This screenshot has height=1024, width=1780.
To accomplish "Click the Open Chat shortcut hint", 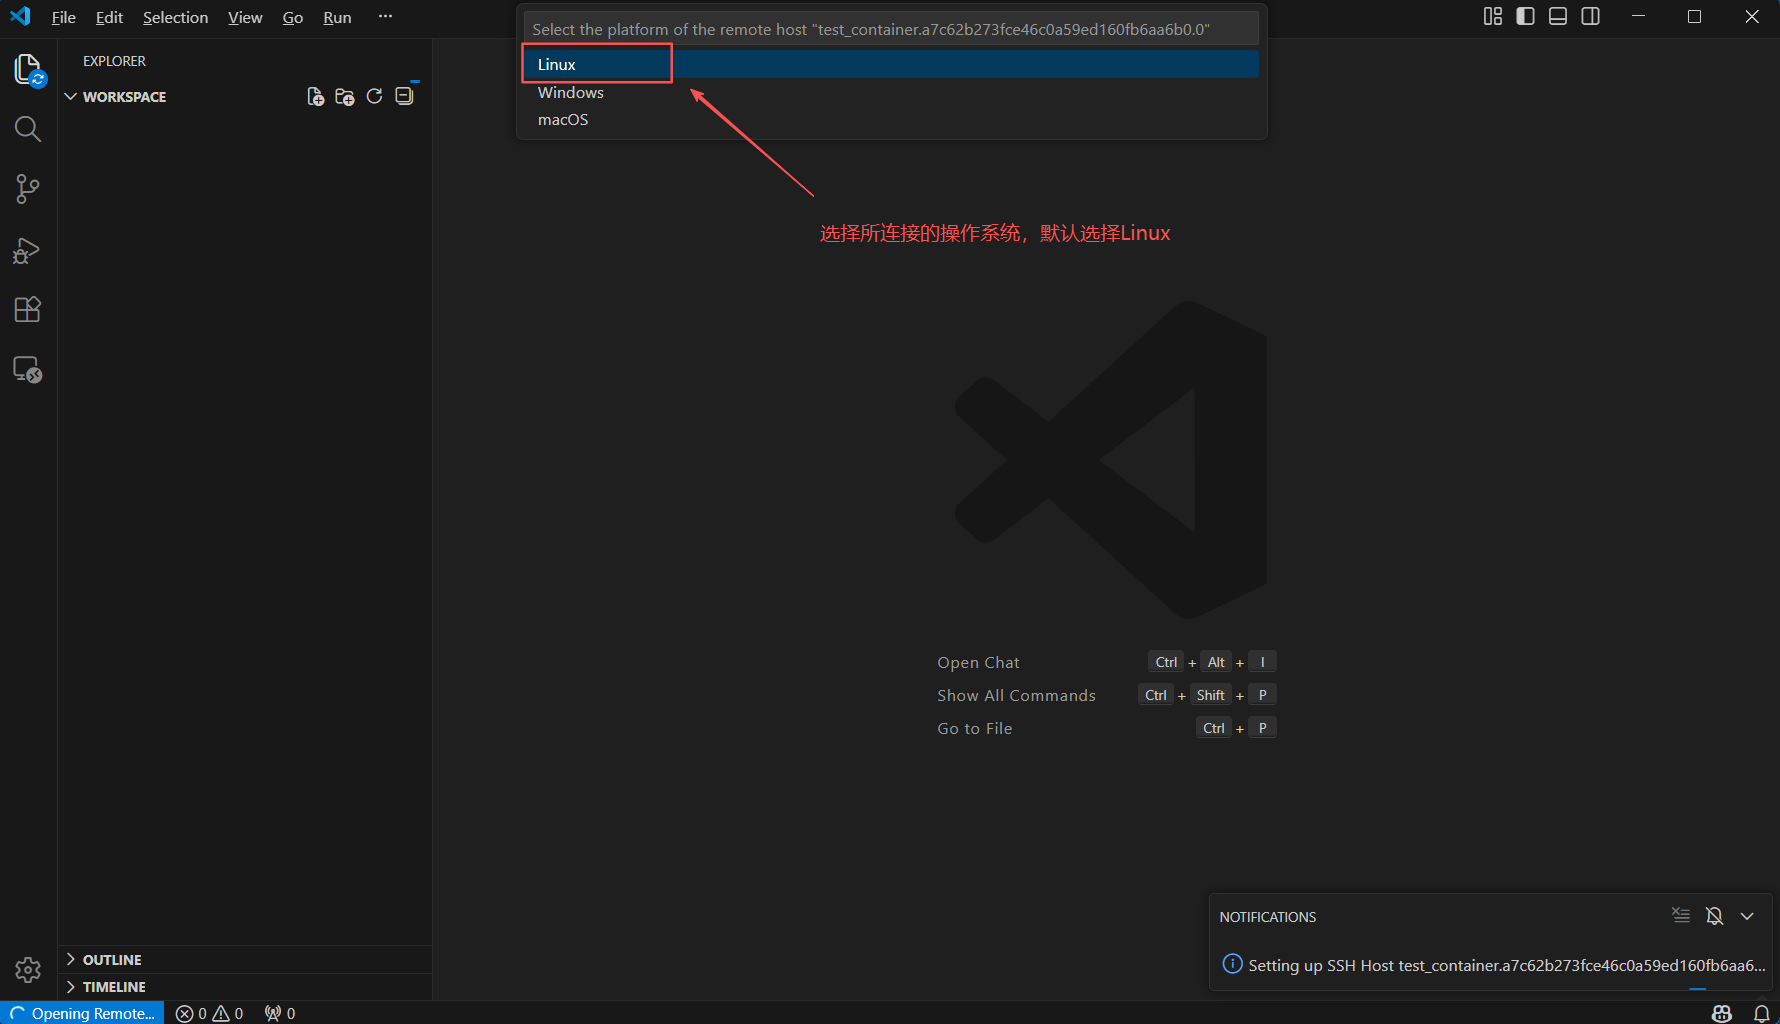I will click(978, 662).
